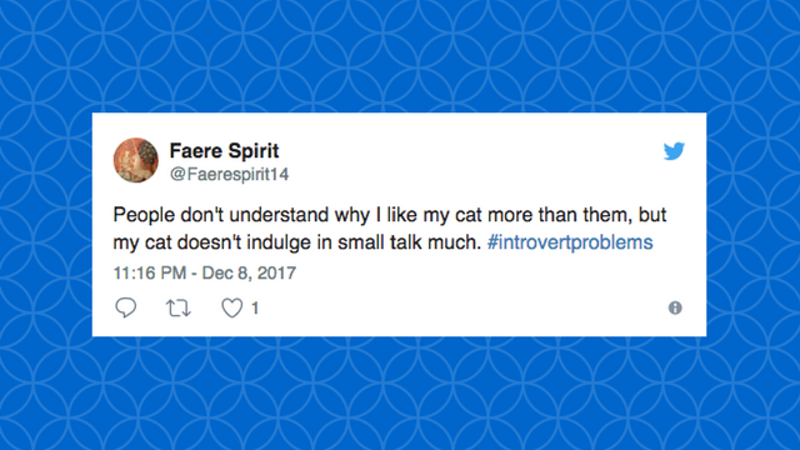
Task: Click the Faere Spirit display name
Action: pyautogui.click(x=224, y=151)
